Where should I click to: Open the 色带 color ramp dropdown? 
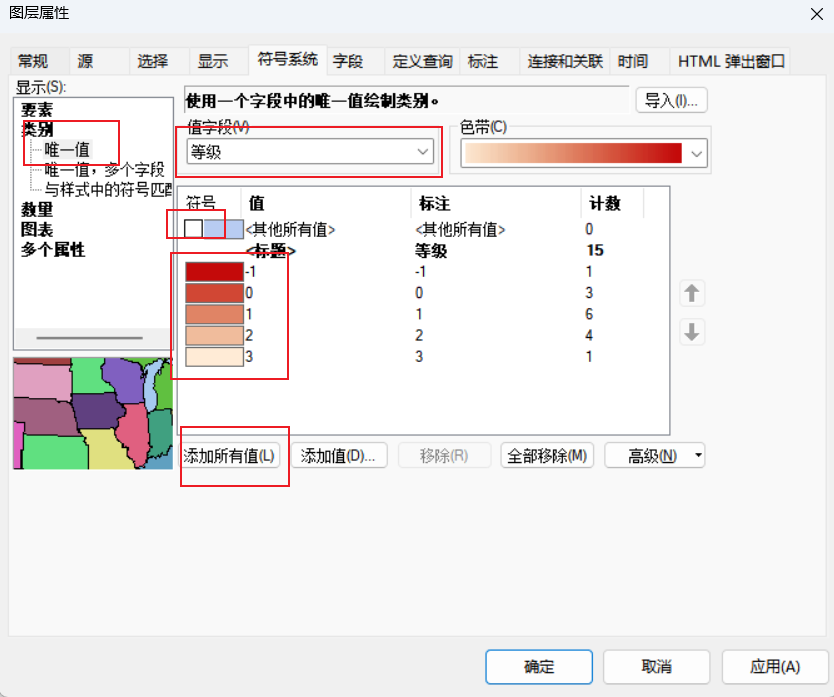pyautogui.click(x=583, y=153)
